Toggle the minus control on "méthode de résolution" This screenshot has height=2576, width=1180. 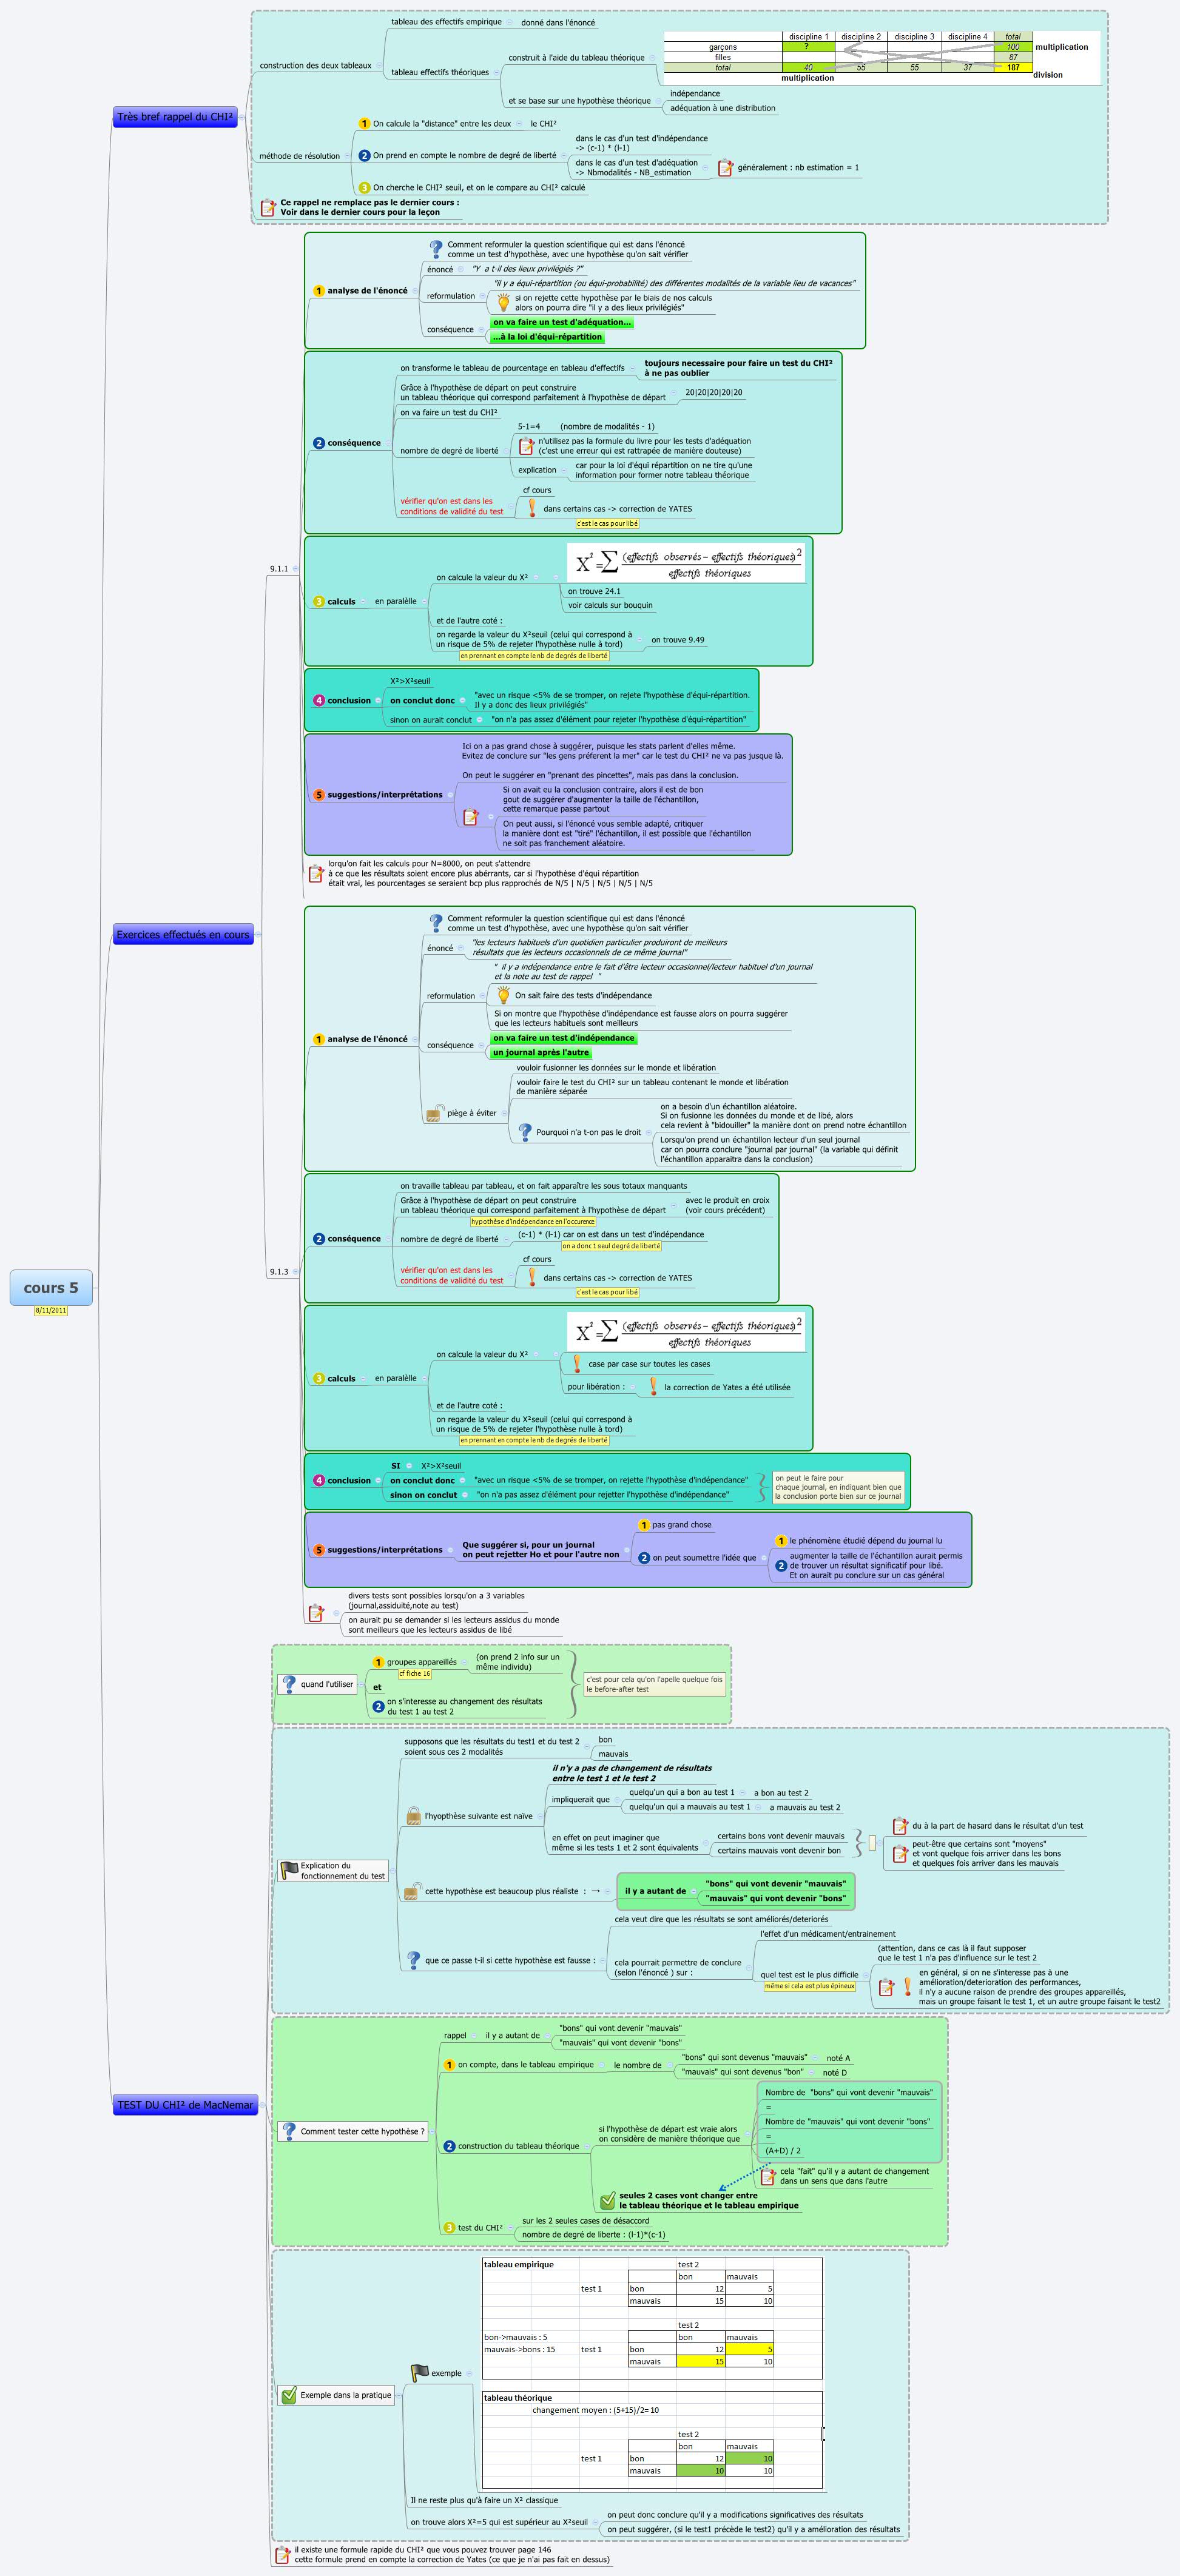(x=347, y=156)
